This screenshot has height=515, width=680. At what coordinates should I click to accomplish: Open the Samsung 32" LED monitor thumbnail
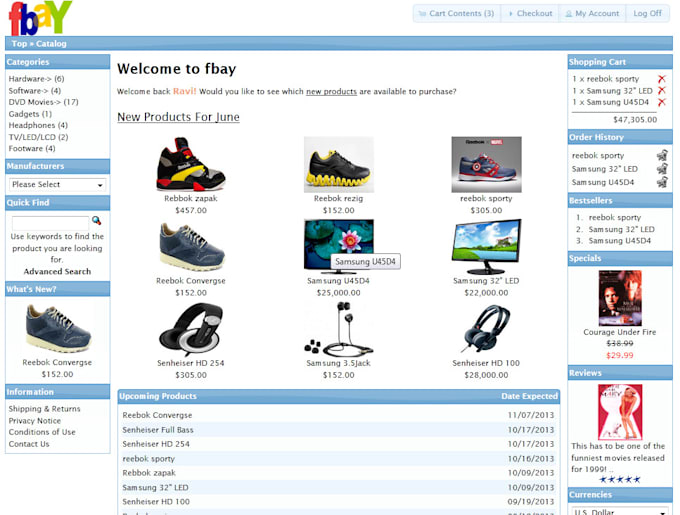pos(486,247)
